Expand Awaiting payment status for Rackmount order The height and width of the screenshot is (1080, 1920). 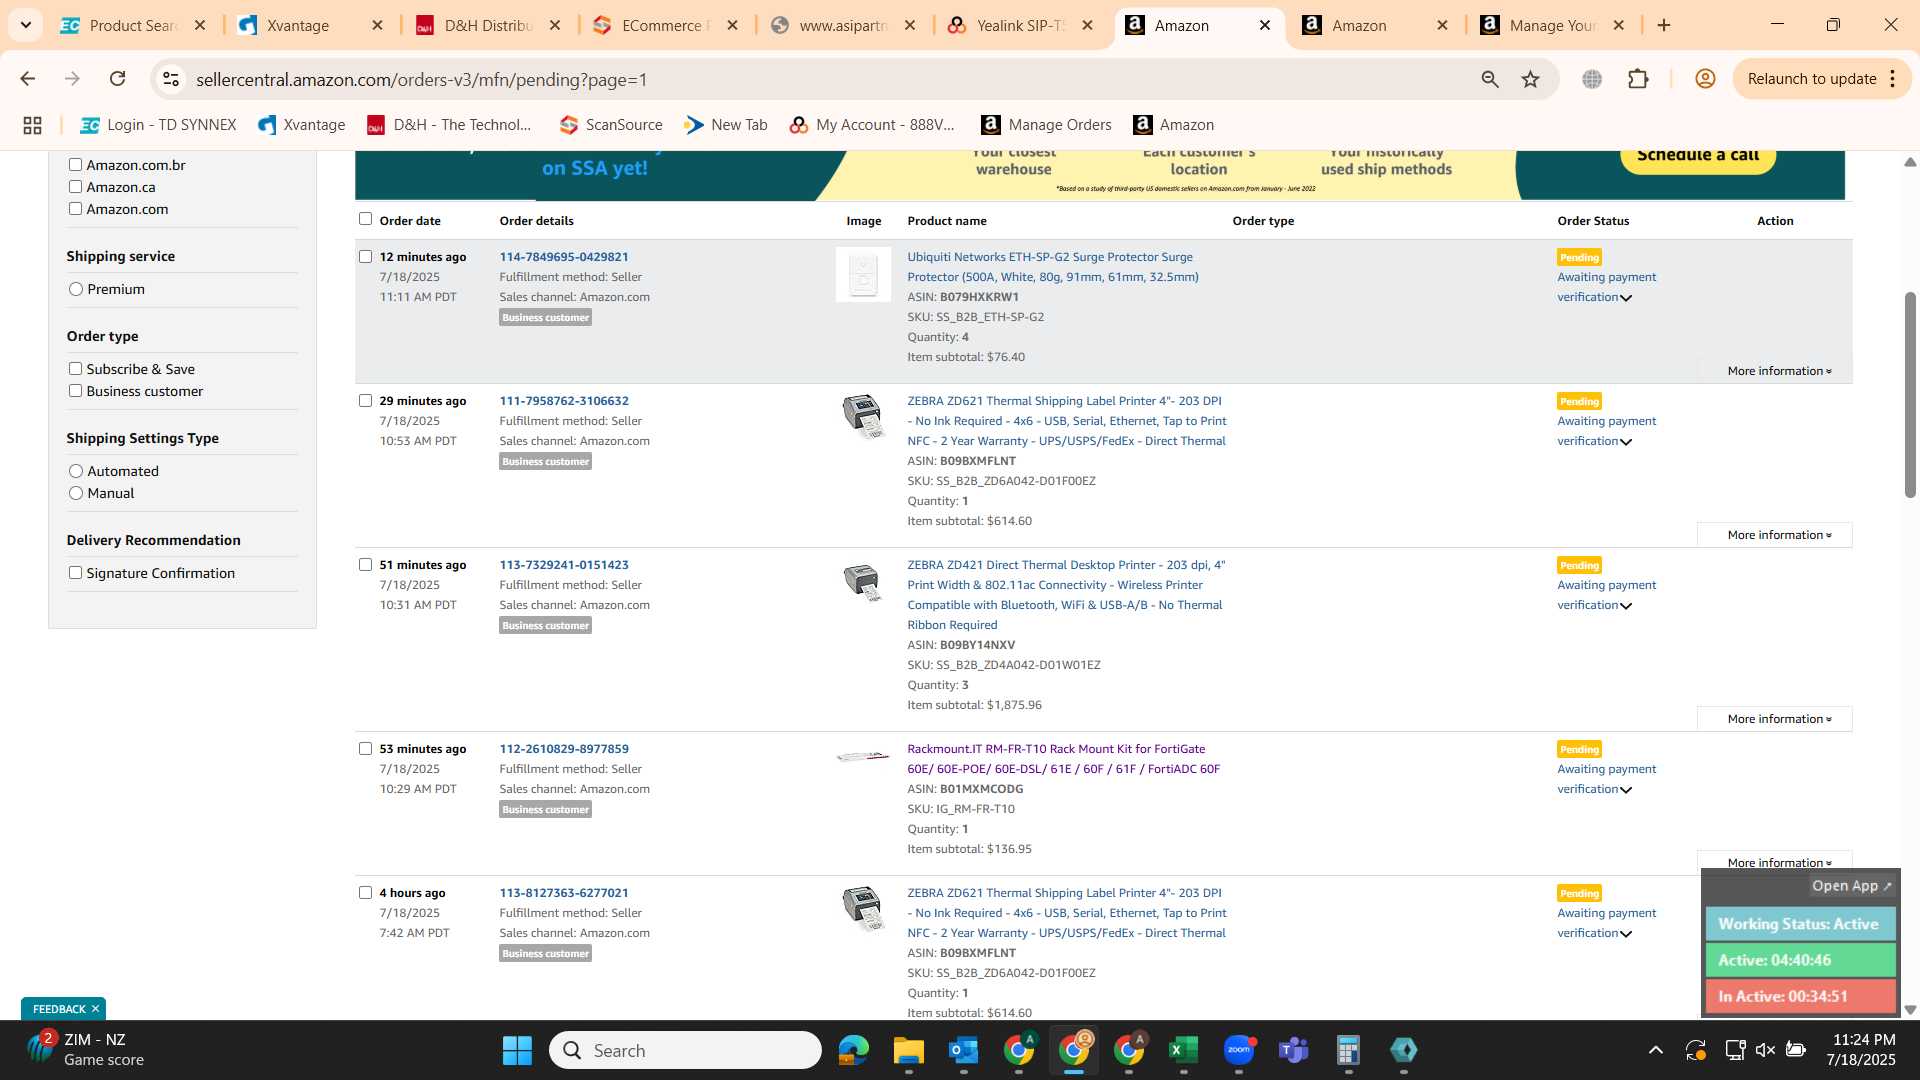coord(1626,790)
